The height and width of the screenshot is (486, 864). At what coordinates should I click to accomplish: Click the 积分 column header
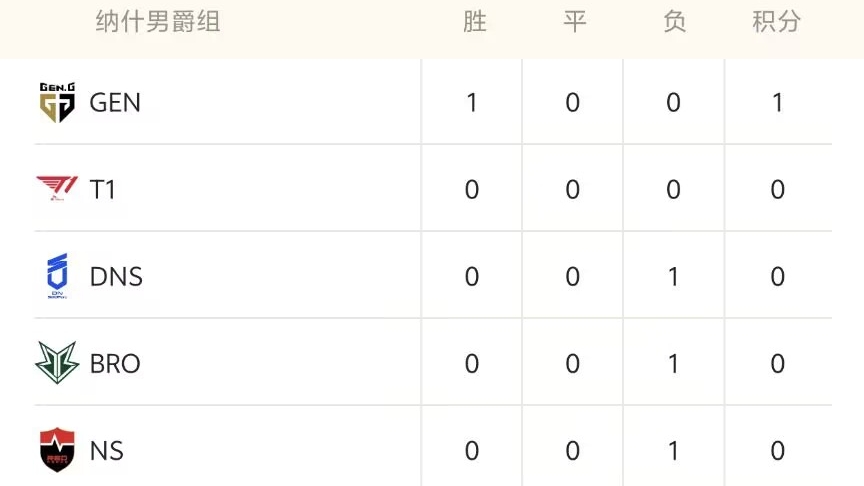coord(777,22)
